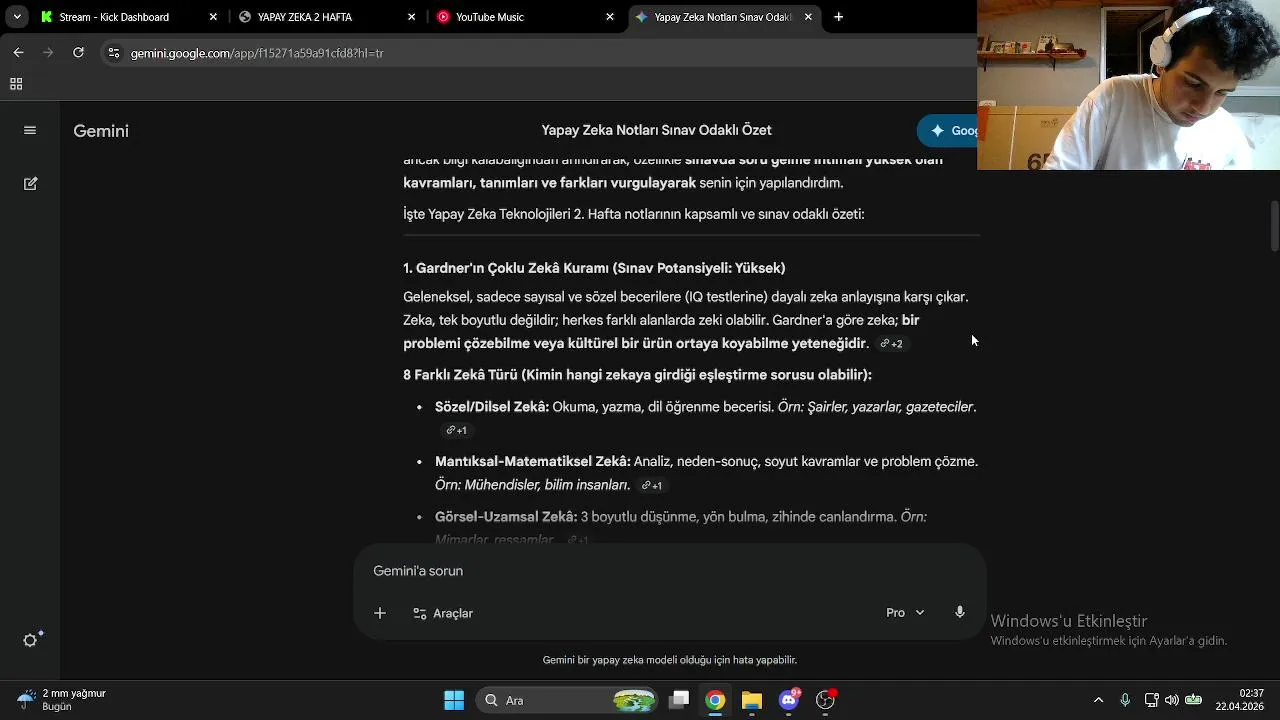1280x720 pixels.
Task: Click the taskbar Ara search box
Action: 567,700
